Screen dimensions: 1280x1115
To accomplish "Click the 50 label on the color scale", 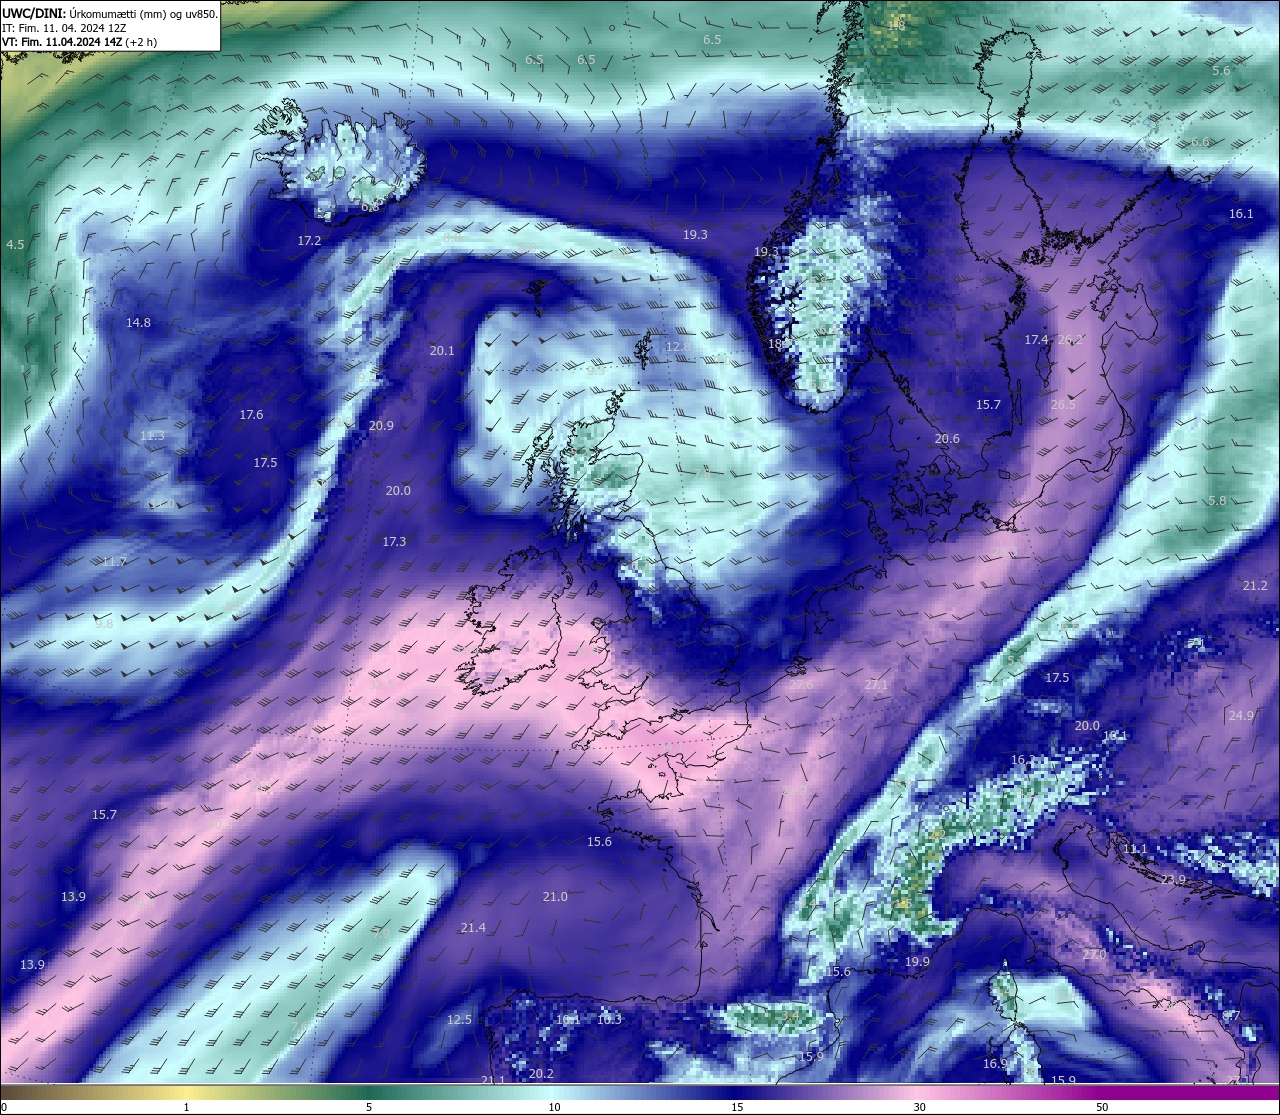I will [1102, 1107].
